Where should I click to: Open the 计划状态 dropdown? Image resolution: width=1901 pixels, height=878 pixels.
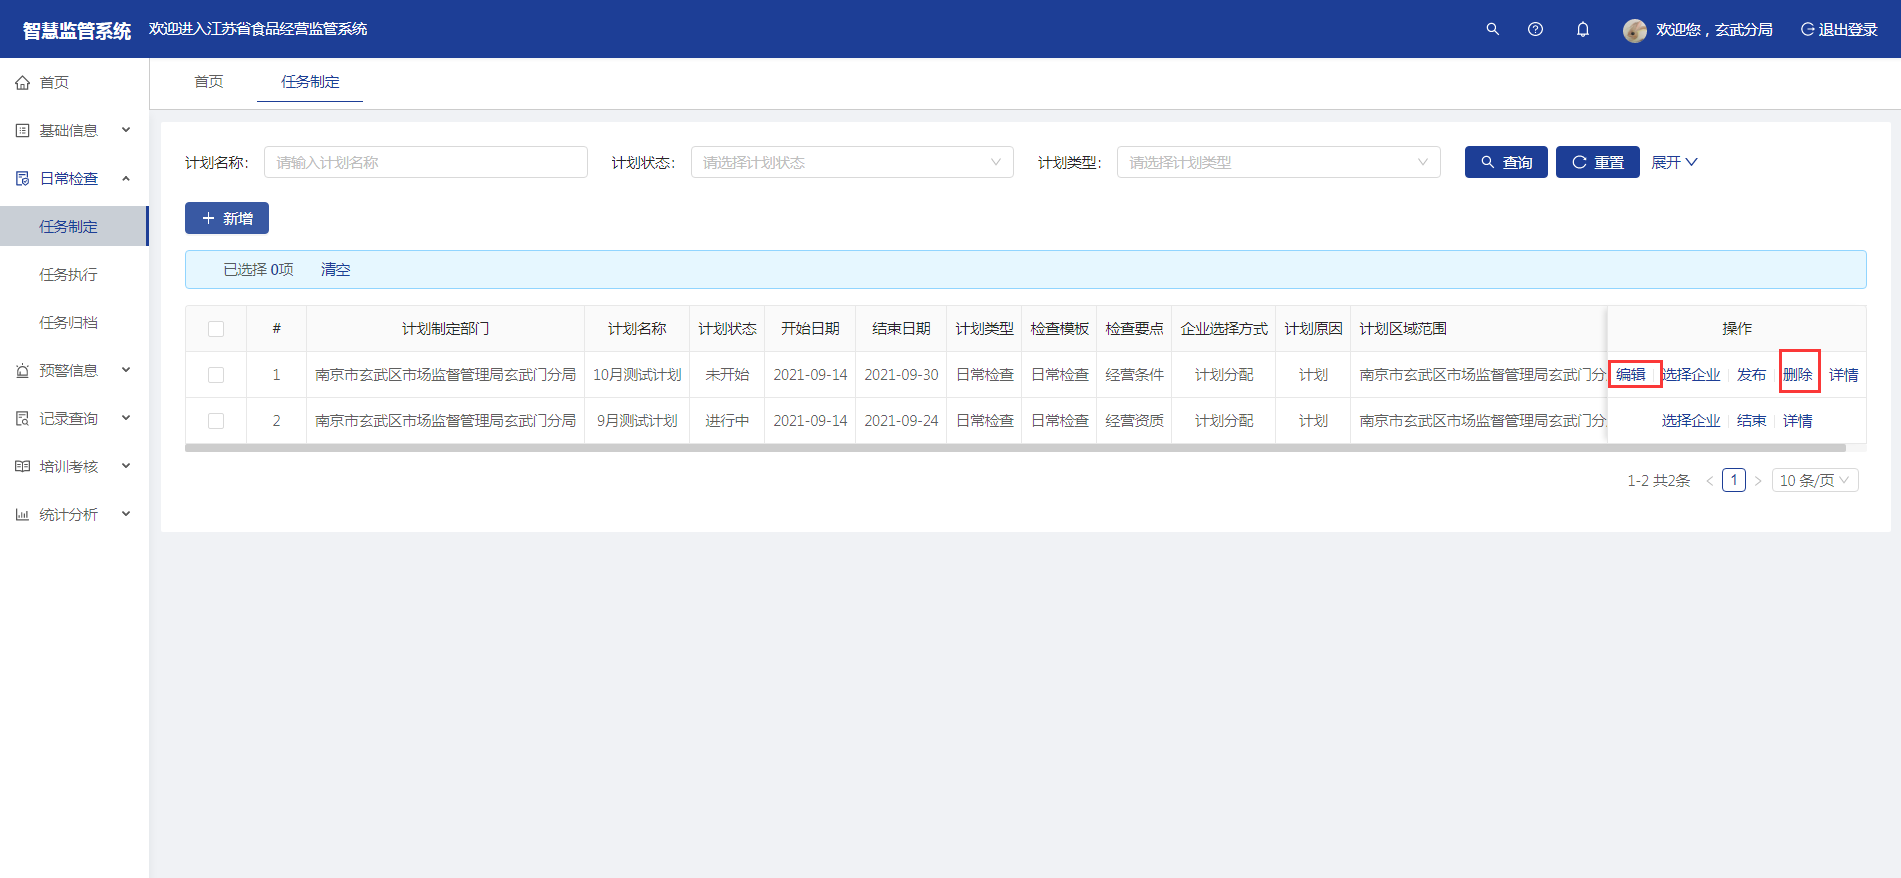pos(851,162)
